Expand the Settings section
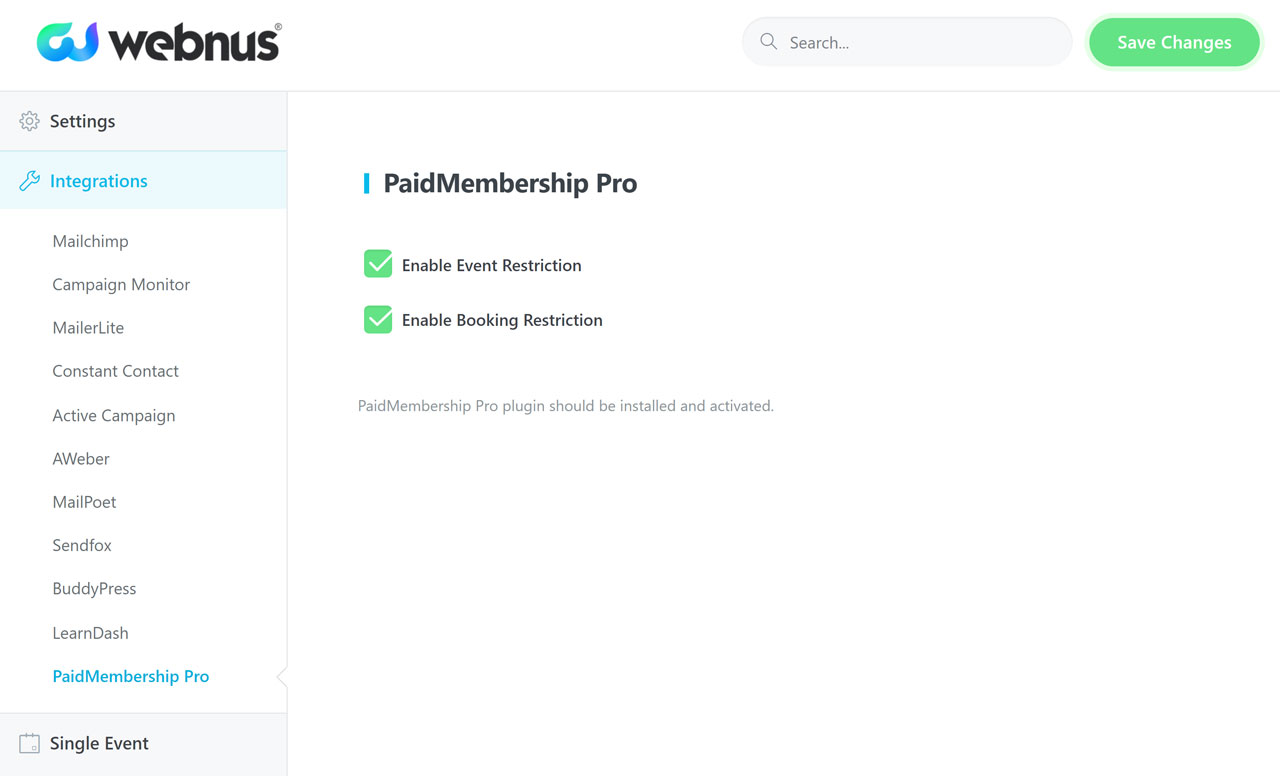The height and width of the screenshot is (776, 1280). click(143, 121)
